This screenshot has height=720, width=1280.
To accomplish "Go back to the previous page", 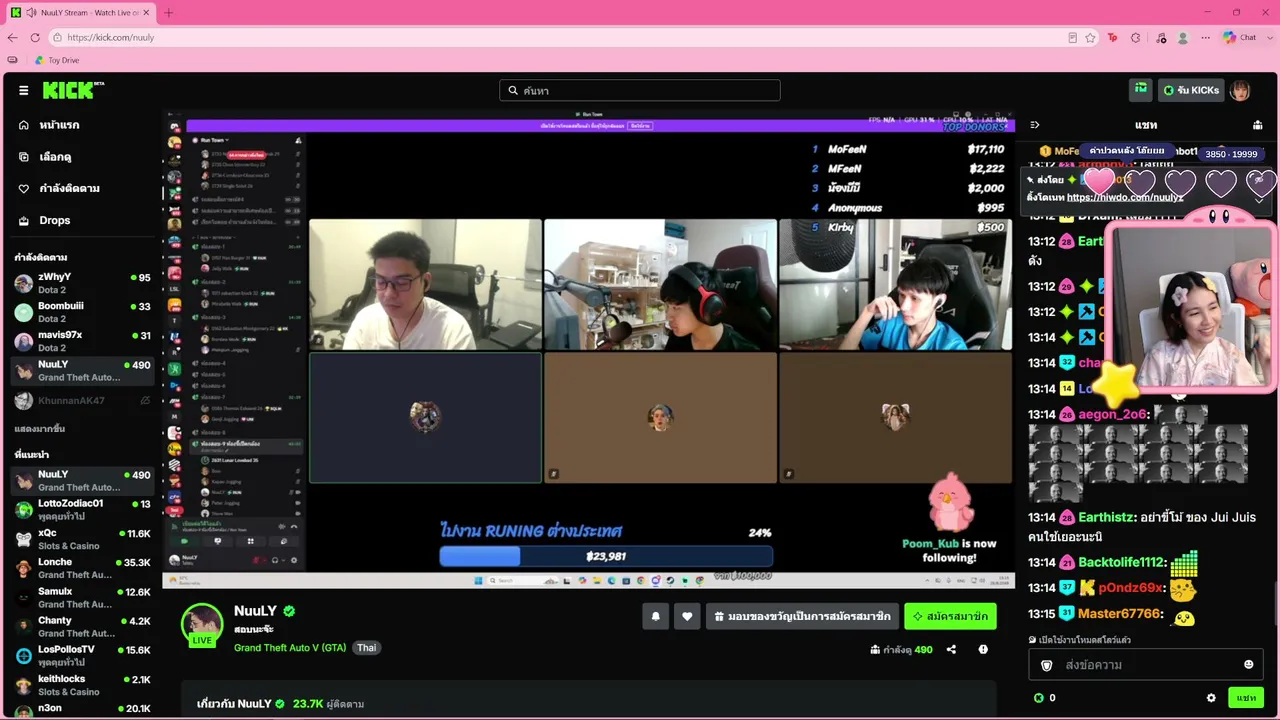I will (x=12, y=38).
